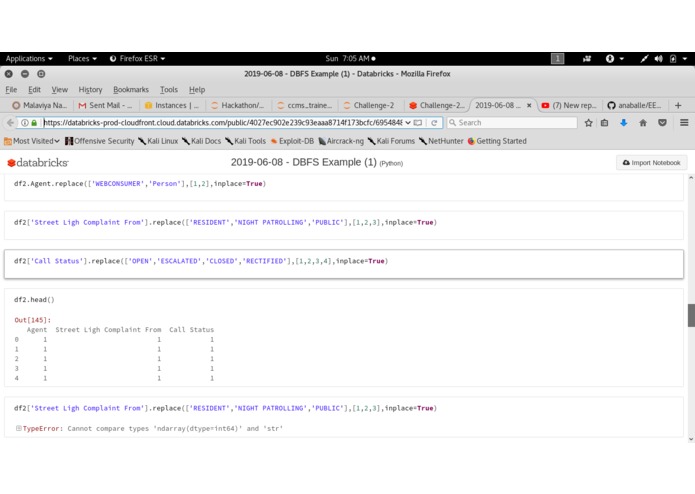Click the databricks logo

(38, 163)
